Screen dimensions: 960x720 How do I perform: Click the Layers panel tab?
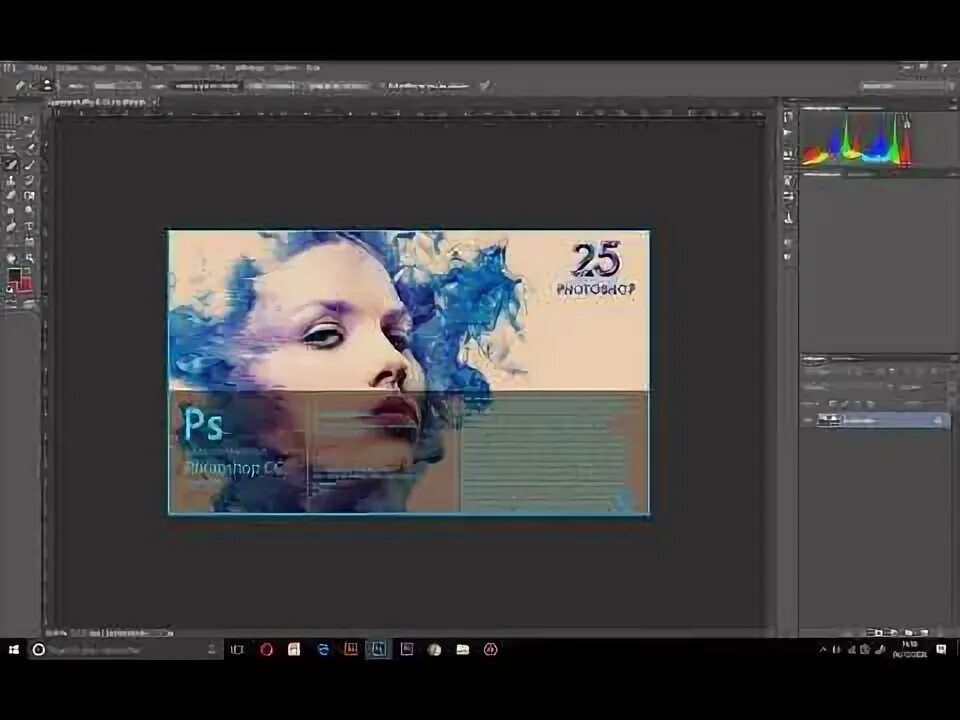pyautogui.click(x=814, y=359)
